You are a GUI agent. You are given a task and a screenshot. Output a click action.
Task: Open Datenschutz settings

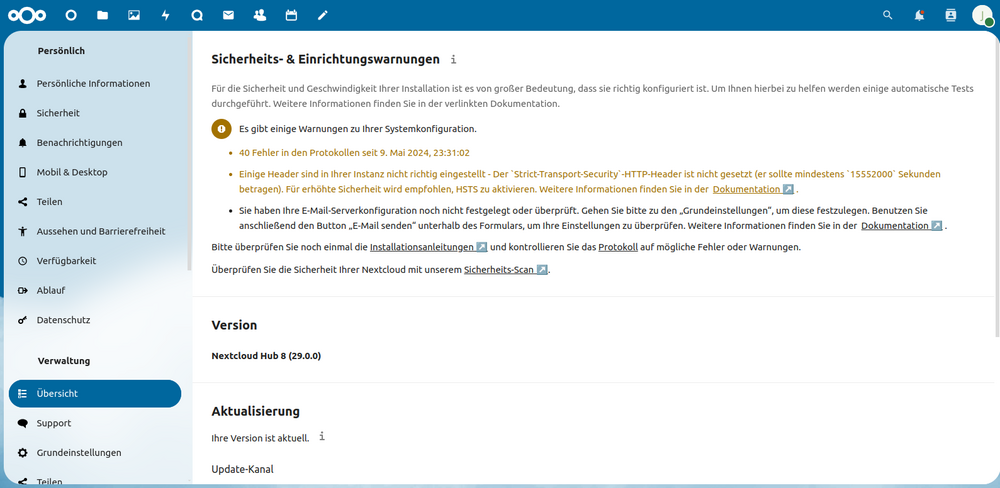pos(94,320)
